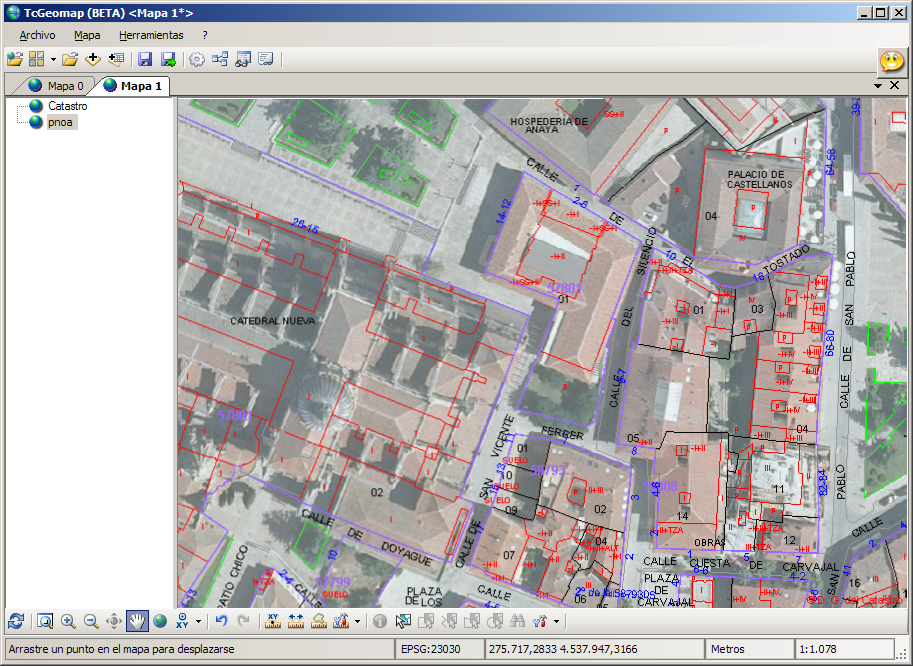Click the undo arrow icon
Screen dimensions: 913x666
[222, 621]
